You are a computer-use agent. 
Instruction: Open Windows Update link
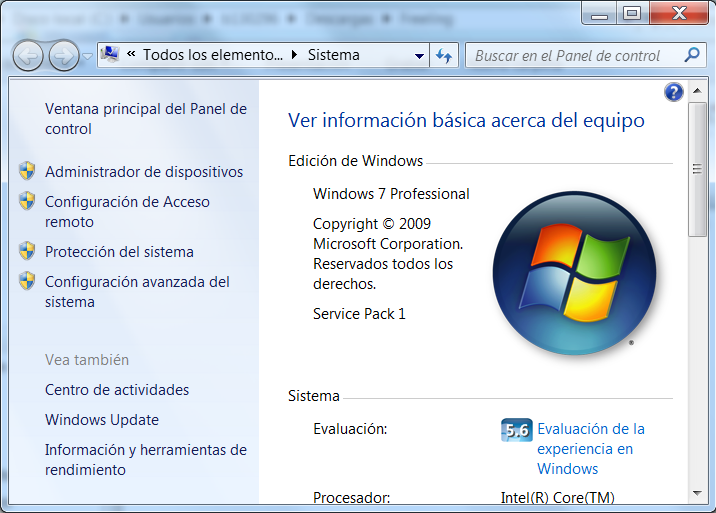coord(102,419)
